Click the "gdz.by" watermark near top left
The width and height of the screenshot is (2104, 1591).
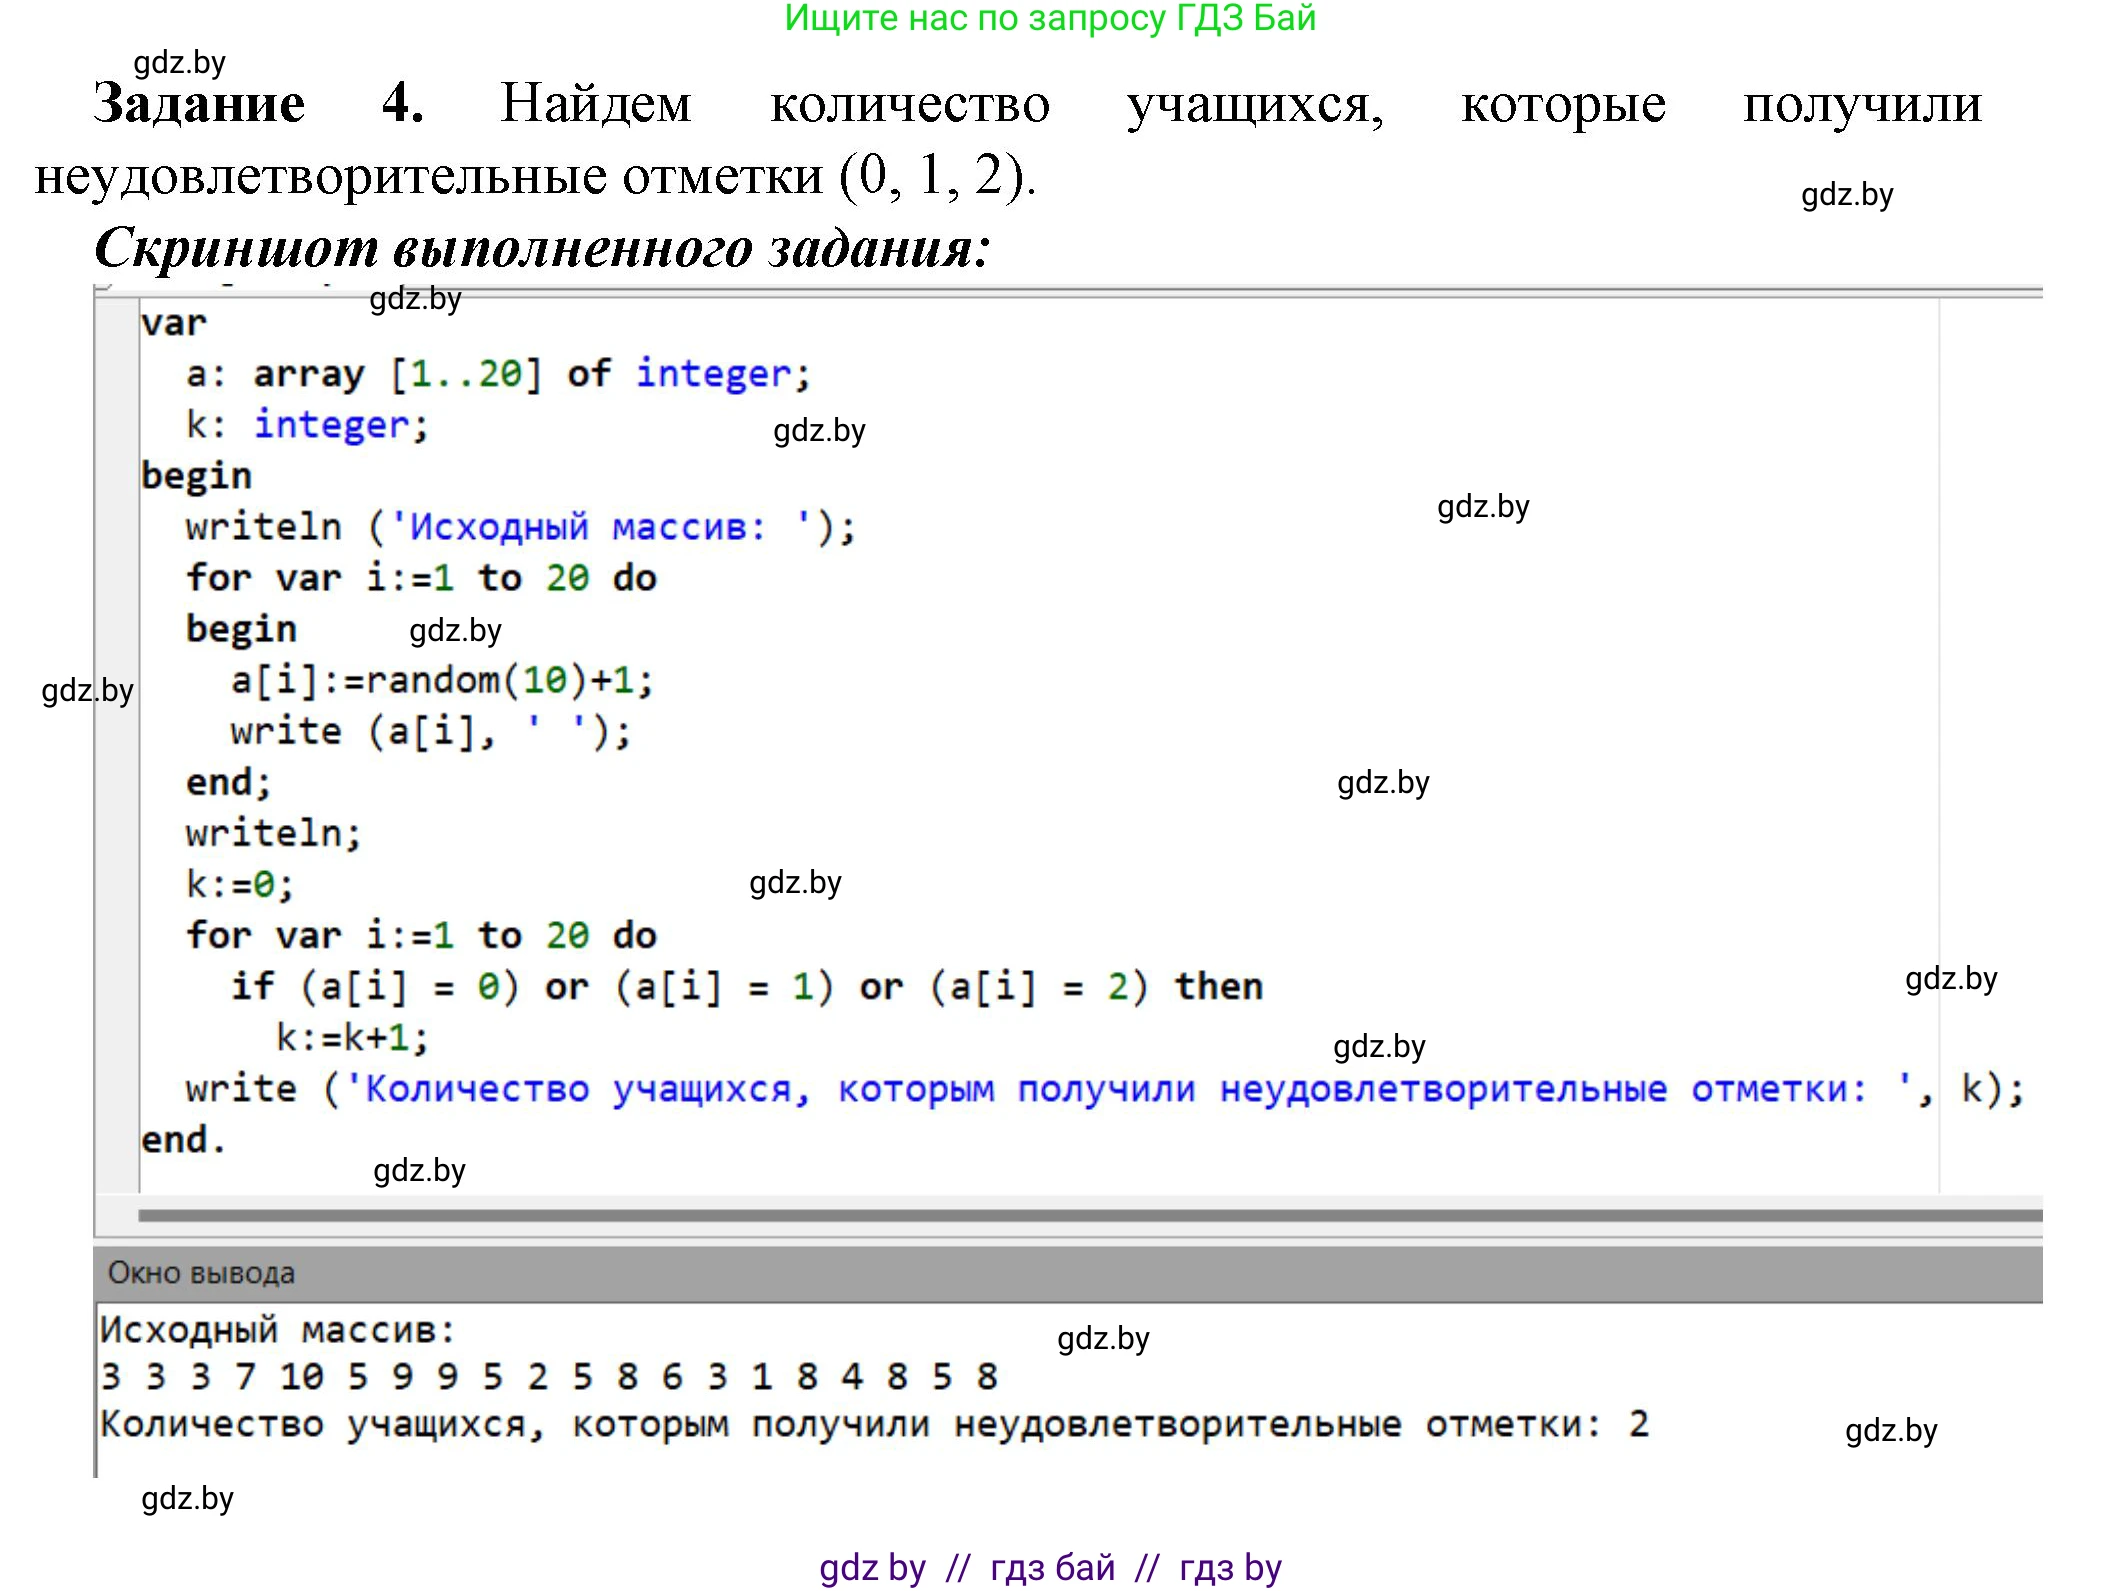coord(180,64)
